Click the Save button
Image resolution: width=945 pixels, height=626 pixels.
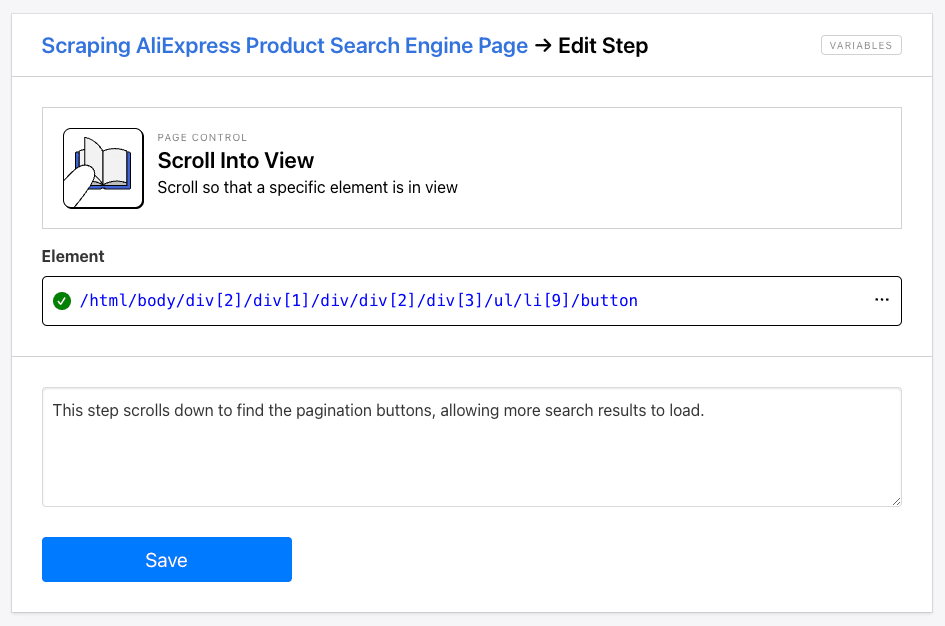coord(167,560)
